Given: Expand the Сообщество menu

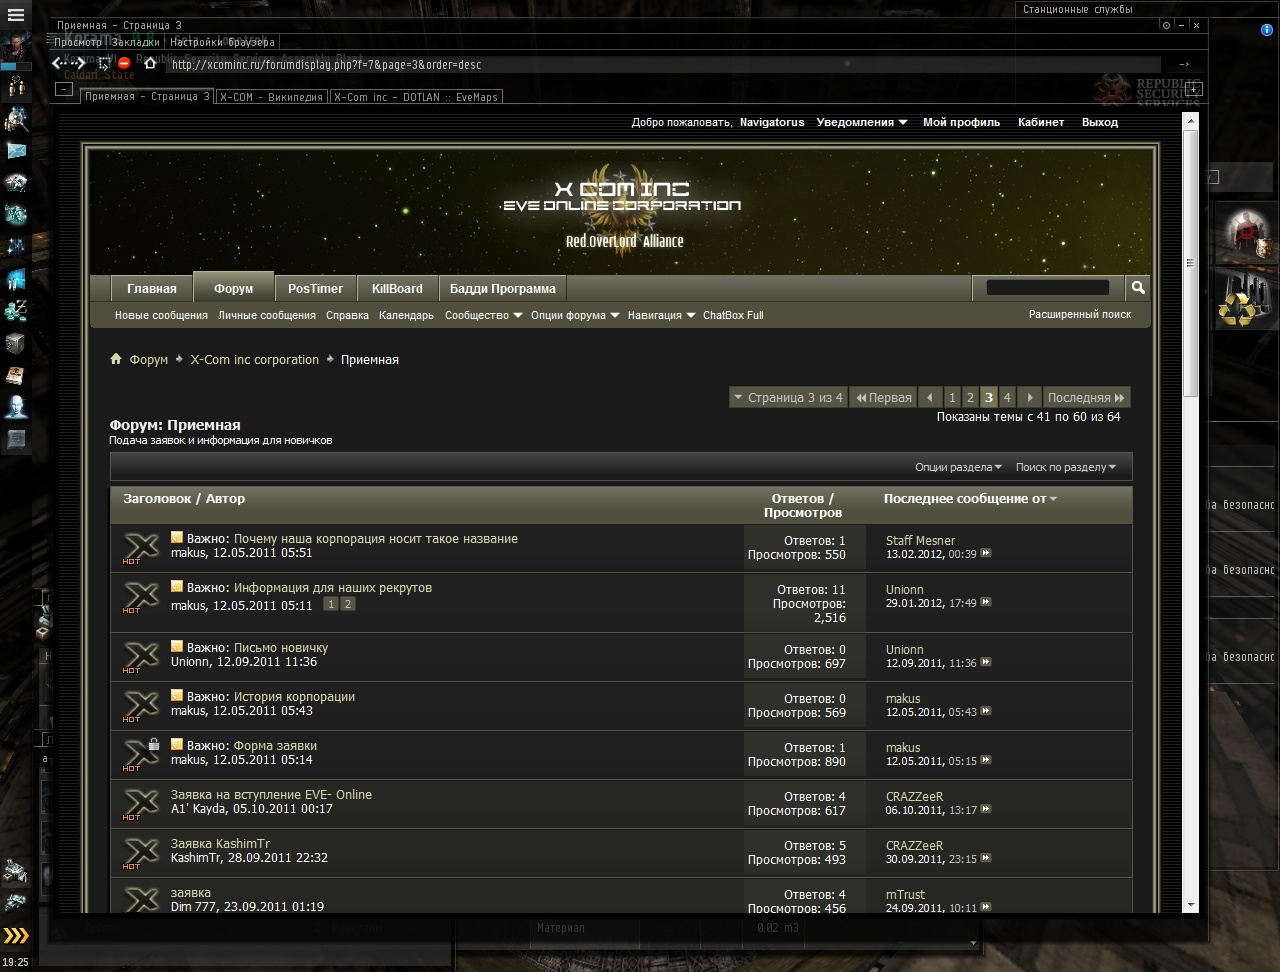Looking at the screenshot, I should 483,315.
